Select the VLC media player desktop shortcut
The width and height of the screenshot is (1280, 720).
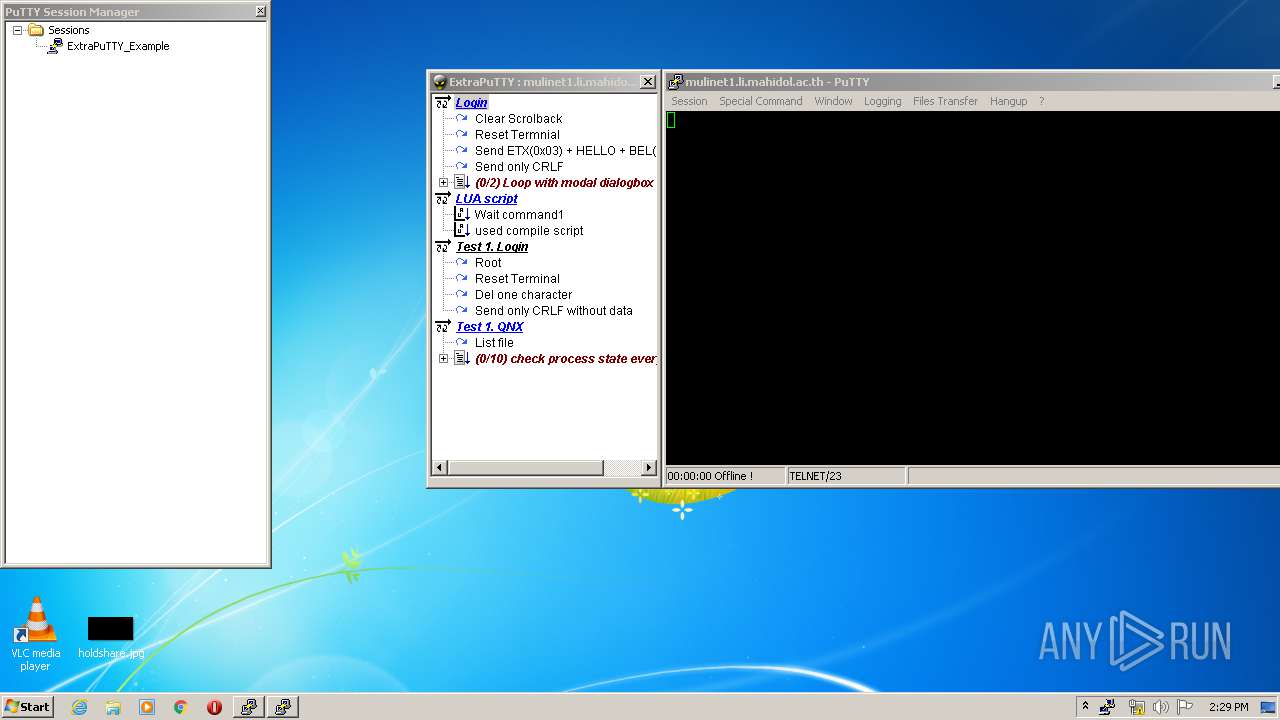[x=35, y=634]
